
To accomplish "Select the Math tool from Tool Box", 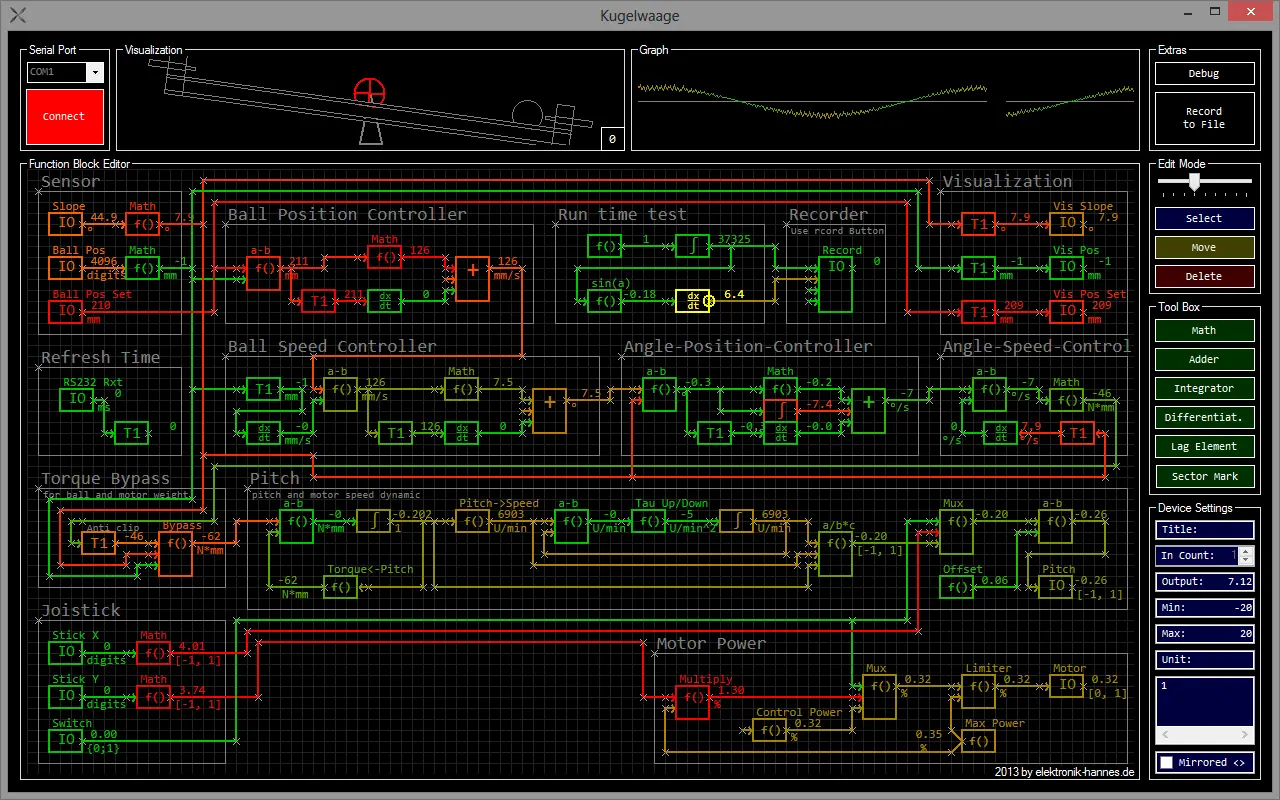I will point(1203,330).
